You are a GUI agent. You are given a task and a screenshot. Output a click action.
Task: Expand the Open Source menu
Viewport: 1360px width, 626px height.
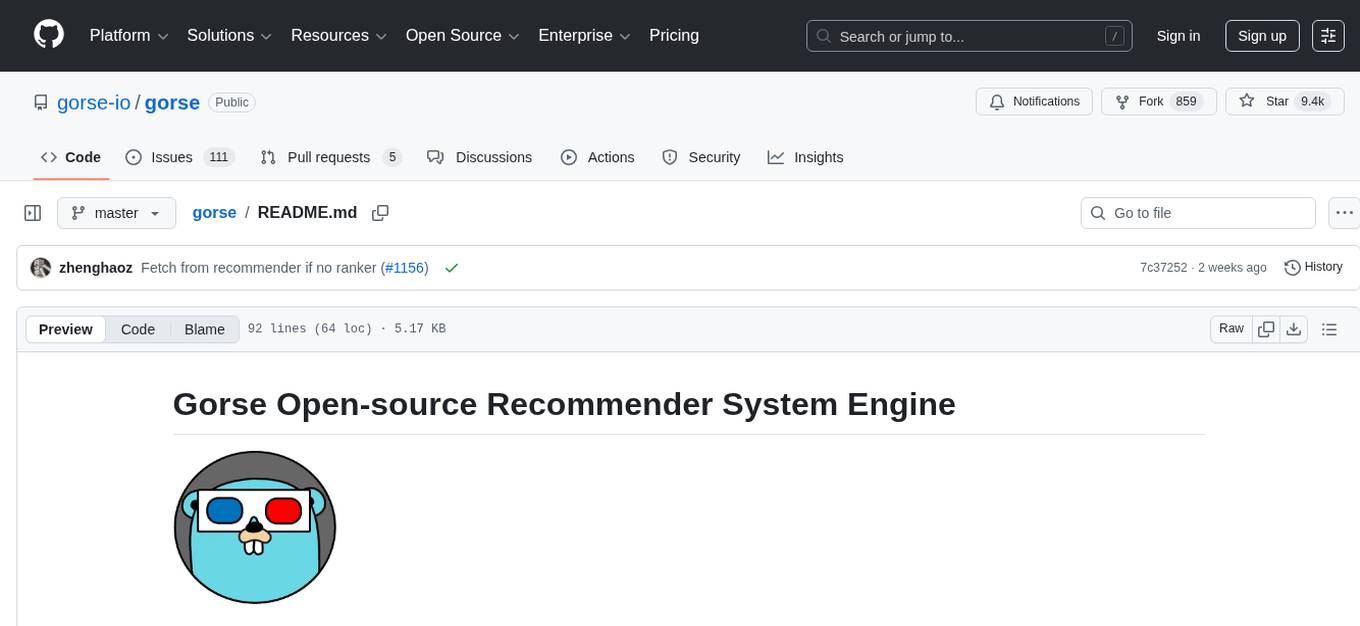462,36
